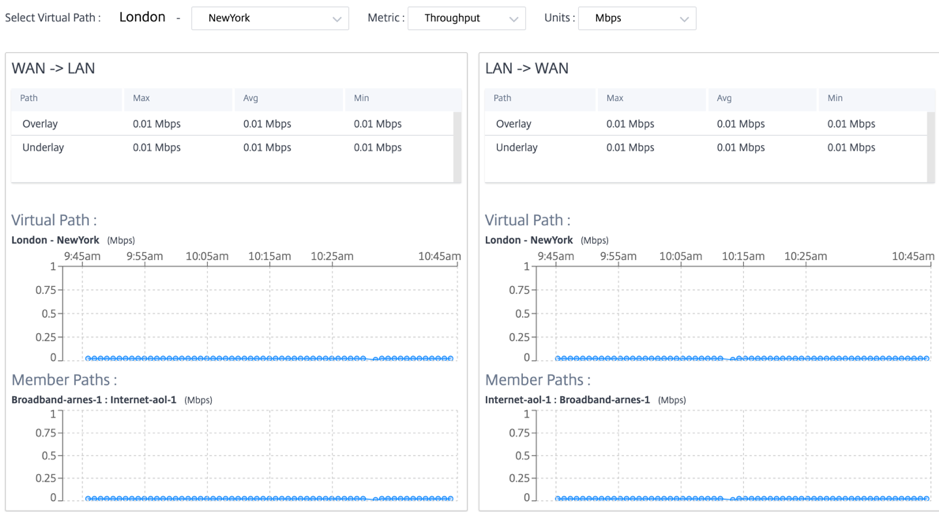Click 'Internet-aol-1 : Broadband-arnes-1' member path title
The height and width of the screenshot is (512, 939).
[x=567, y=399]
